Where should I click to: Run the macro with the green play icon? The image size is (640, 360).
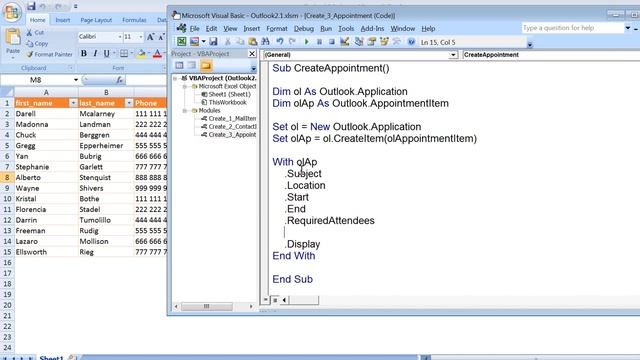pyautogui.click(x=307, y=42)
